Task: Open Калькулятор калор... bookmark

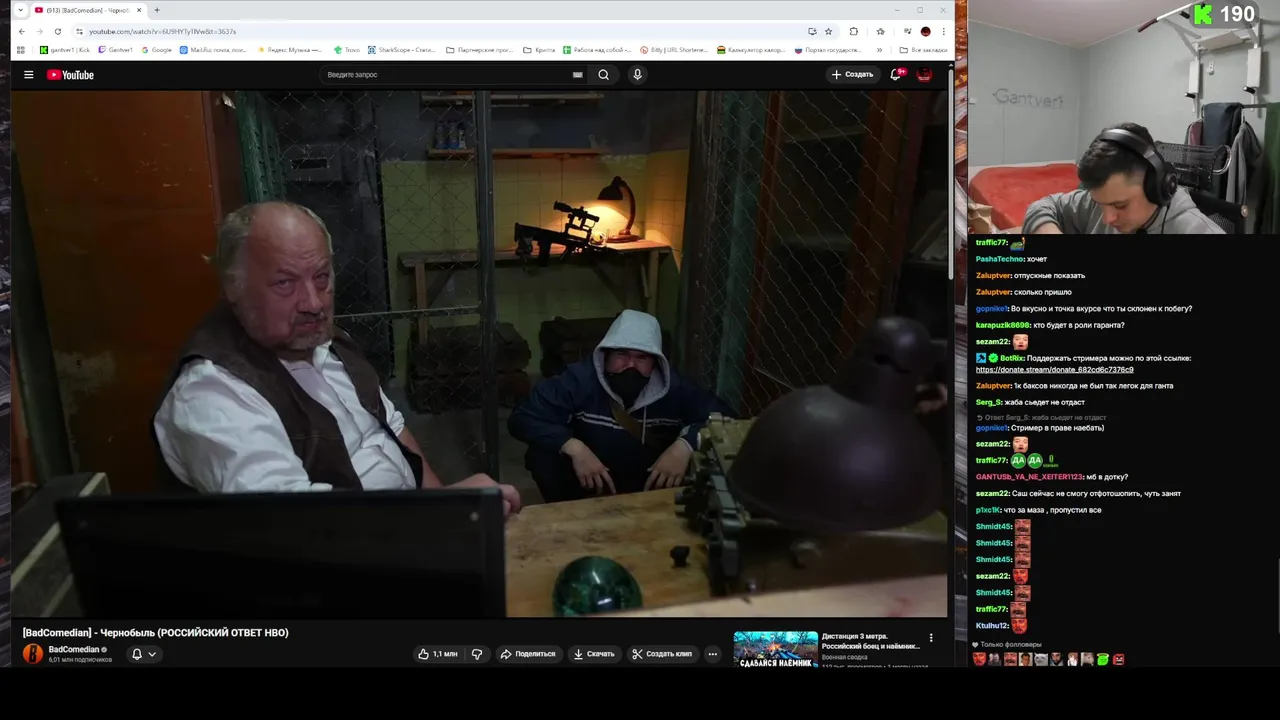Action: (751, 50)
